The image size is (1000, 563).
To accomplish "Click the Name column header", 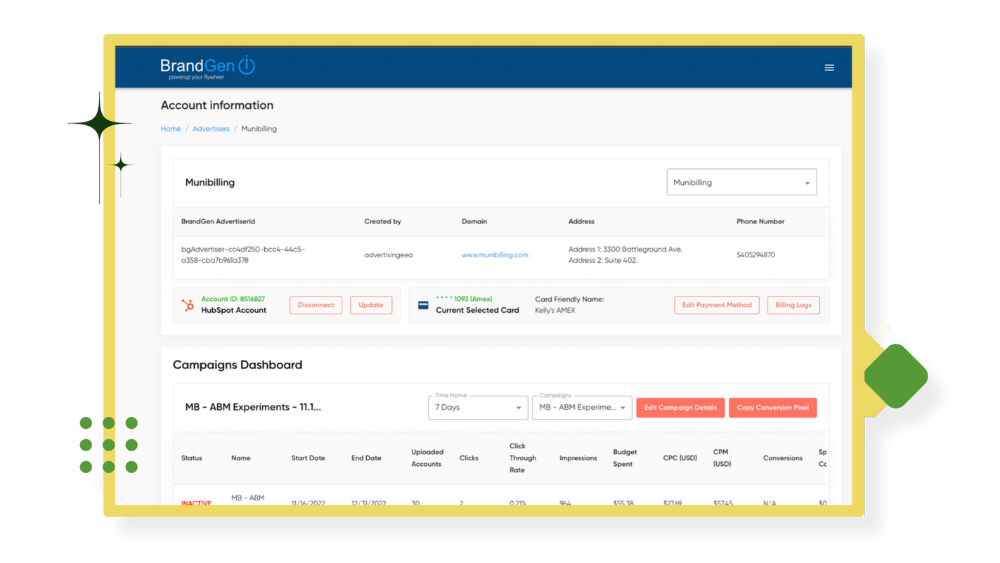I will [240, 458].
